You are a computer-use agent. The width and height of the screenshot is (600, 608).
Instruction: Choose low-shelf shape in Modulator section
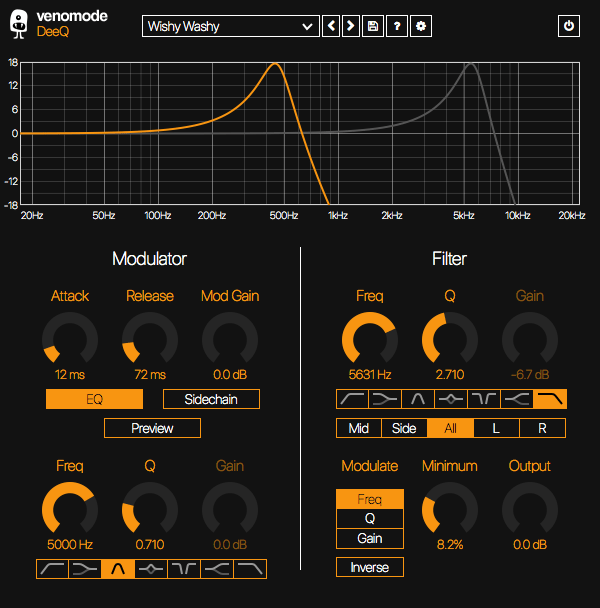tap(85, 569)
